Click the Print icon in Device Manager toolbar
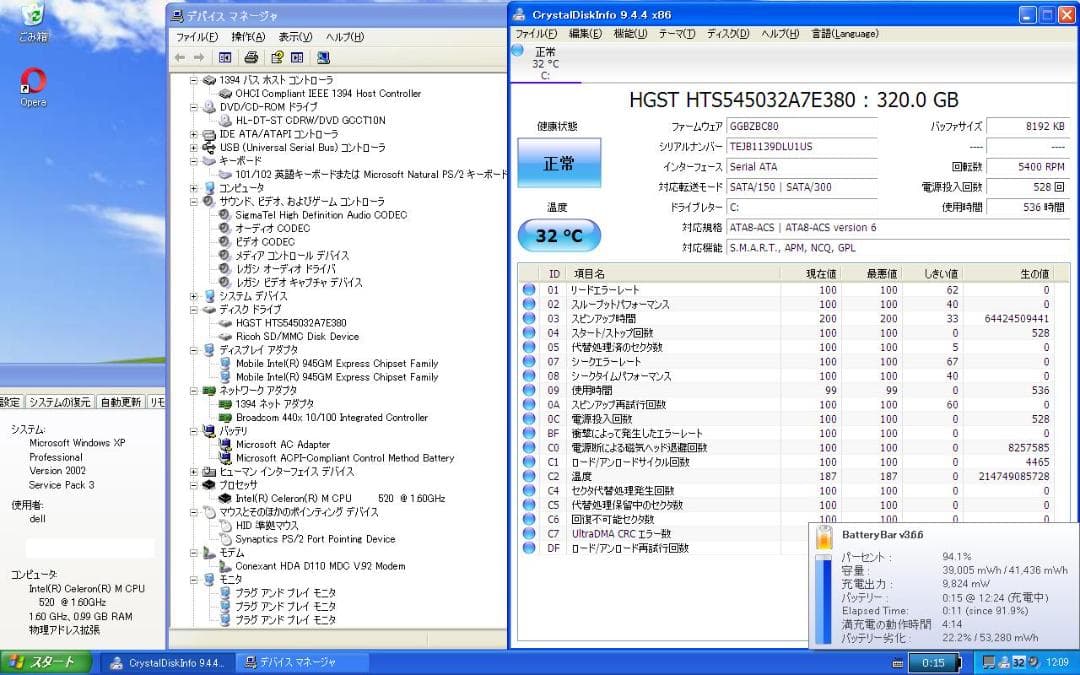This screenshot has width=1080, height=675. tap(250, 57)
